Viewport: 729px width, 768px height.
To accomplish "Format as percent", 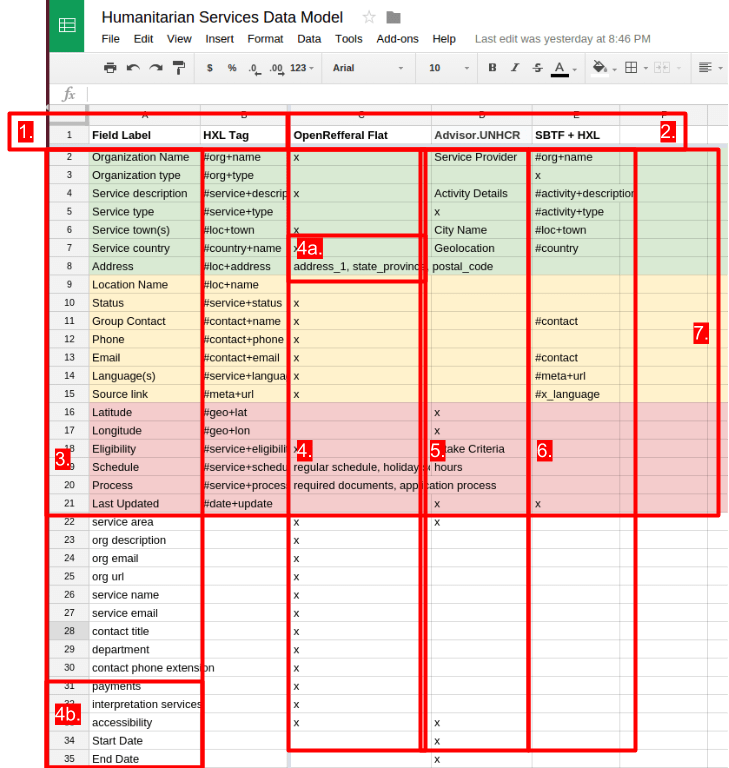I will (x=232, y=68).
